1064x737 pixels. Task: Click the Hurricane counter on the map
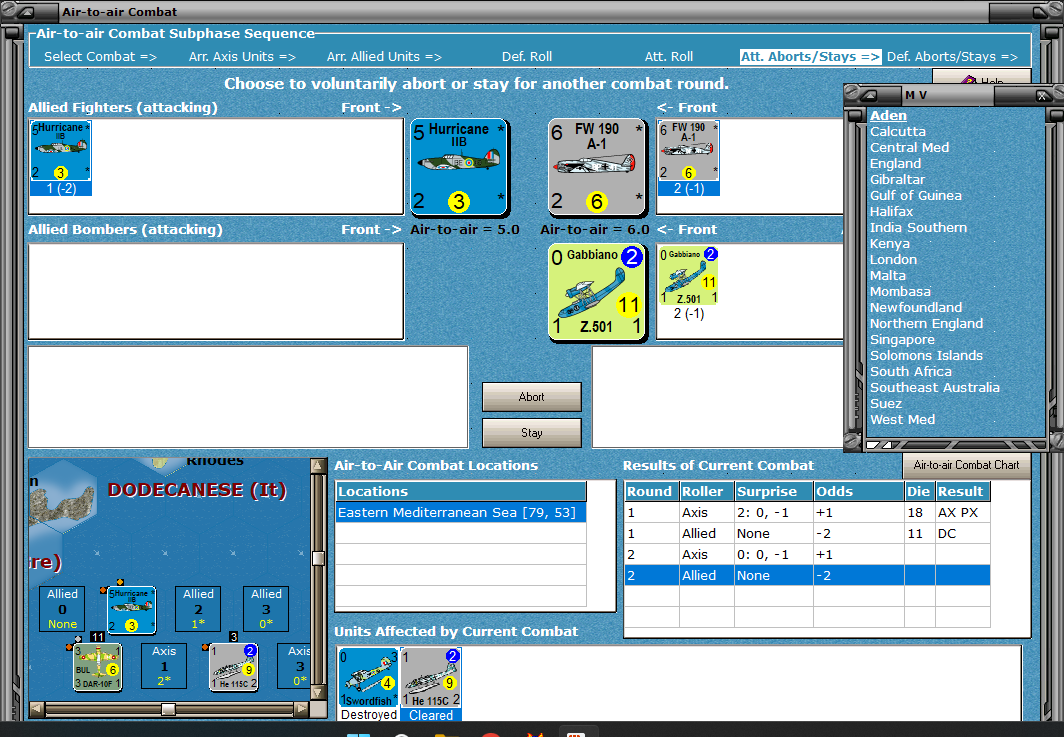coord(132,610)
